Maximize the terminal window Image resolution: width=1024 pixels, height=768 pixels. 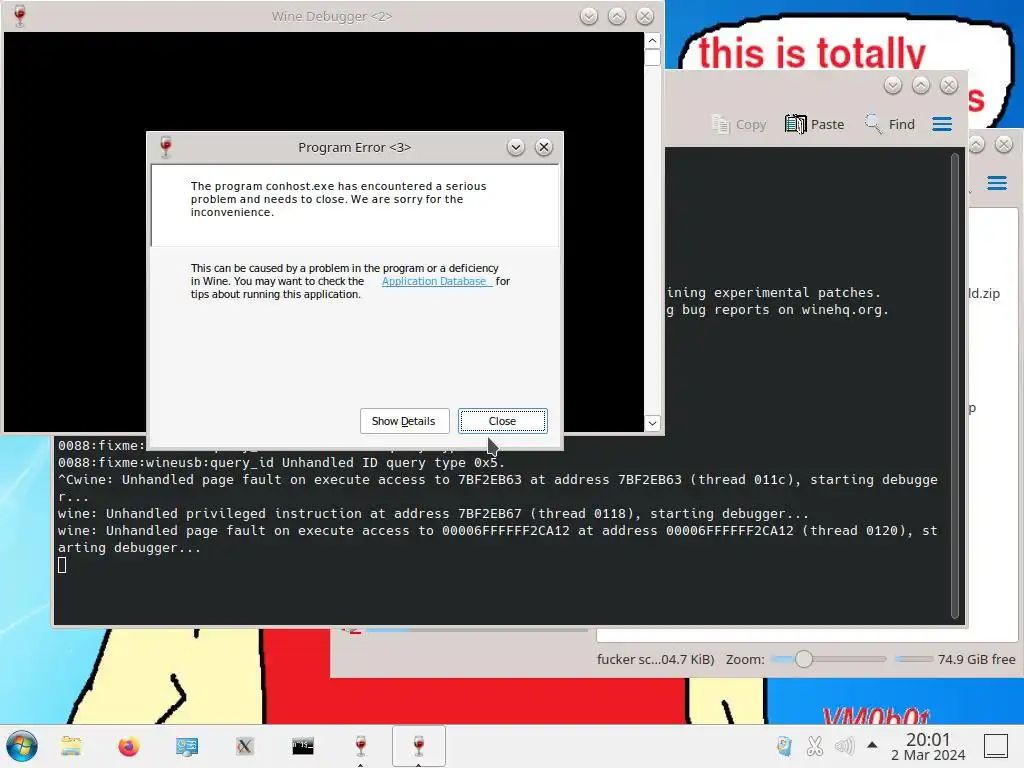[921, 85]
